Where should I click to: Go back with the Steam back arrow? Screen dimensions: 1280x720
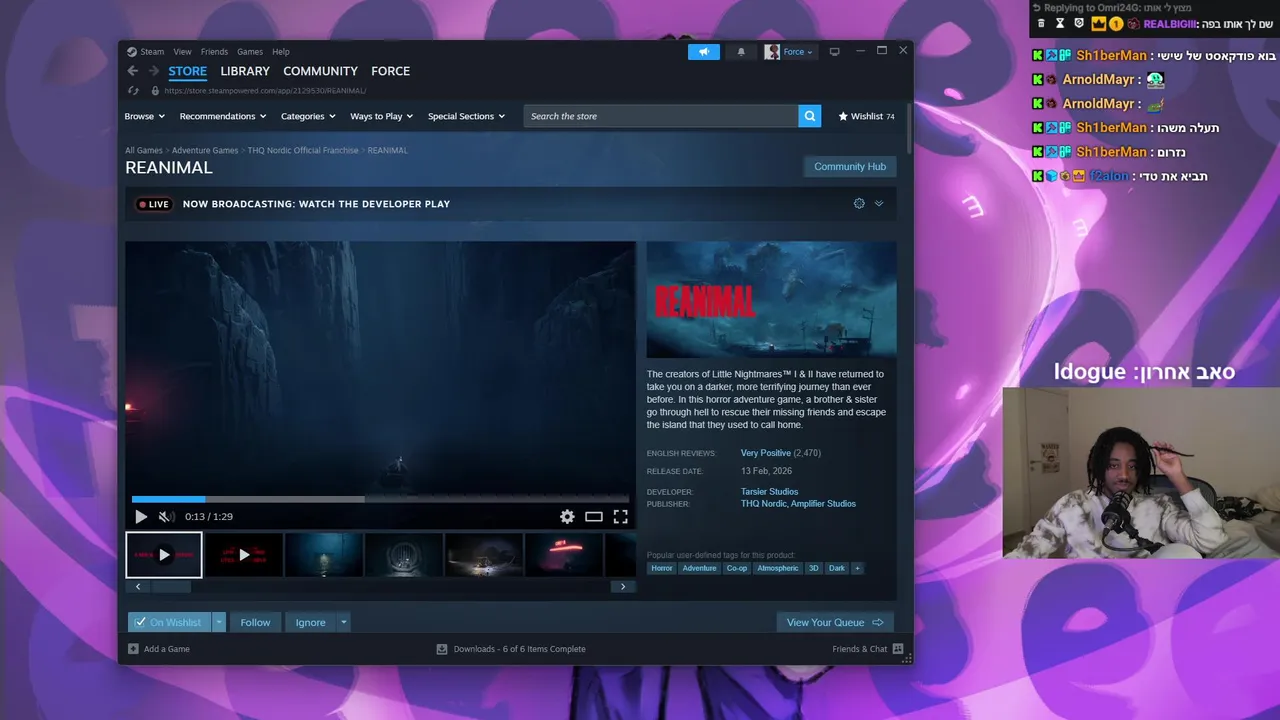[x=133, y=71]
